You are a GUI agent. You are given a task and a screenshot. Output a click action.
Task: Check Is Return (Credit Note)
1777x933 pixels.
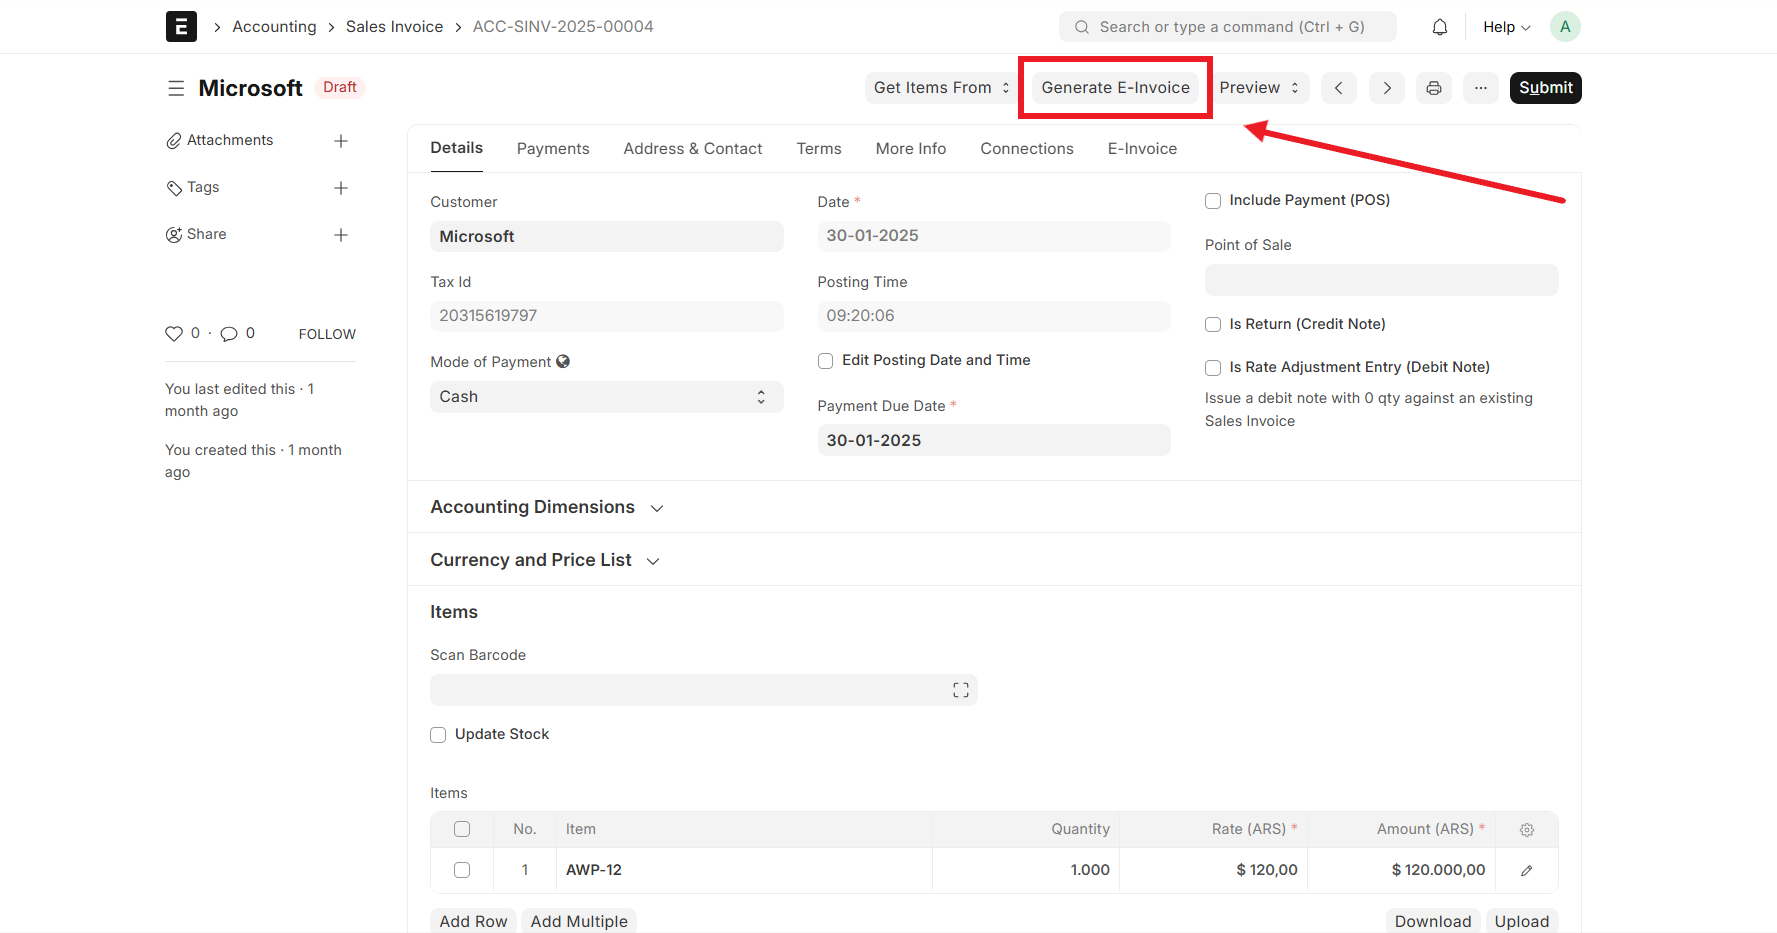pos(1212,324)
